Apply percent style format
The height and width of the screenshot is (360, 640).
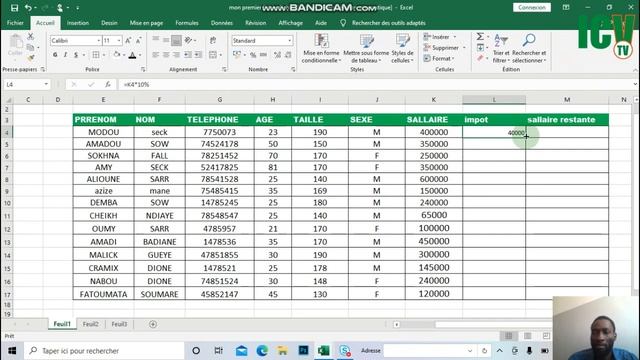pos(253,55)
